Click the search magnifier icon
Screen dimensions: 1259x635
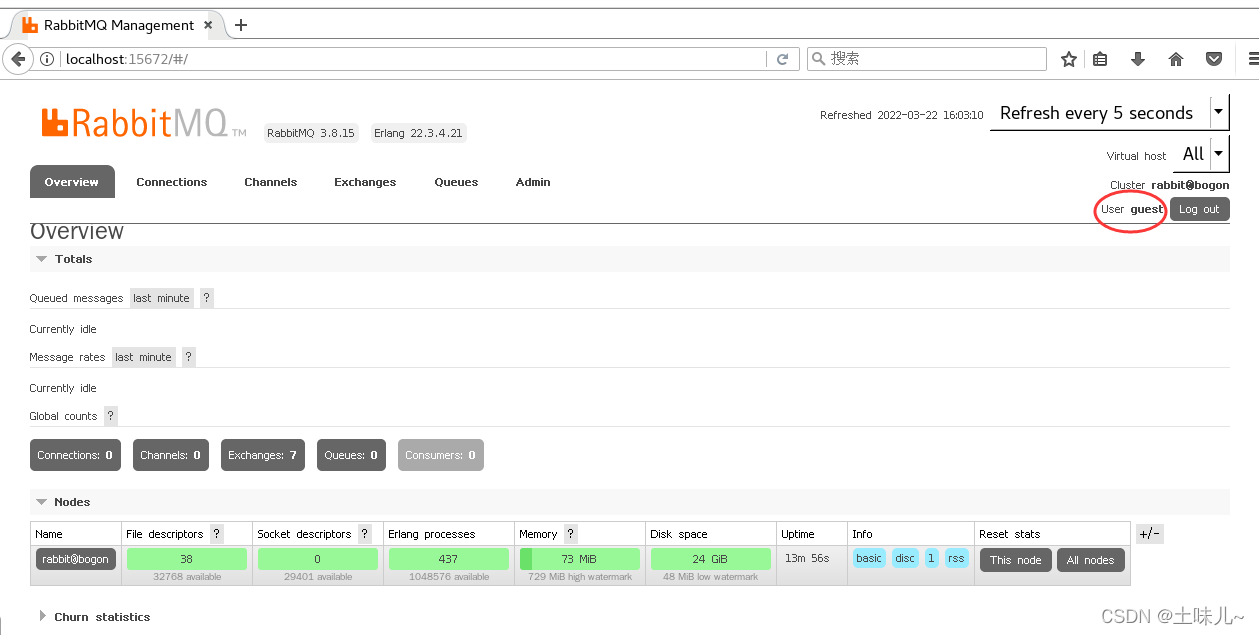(x=818, y=59)
